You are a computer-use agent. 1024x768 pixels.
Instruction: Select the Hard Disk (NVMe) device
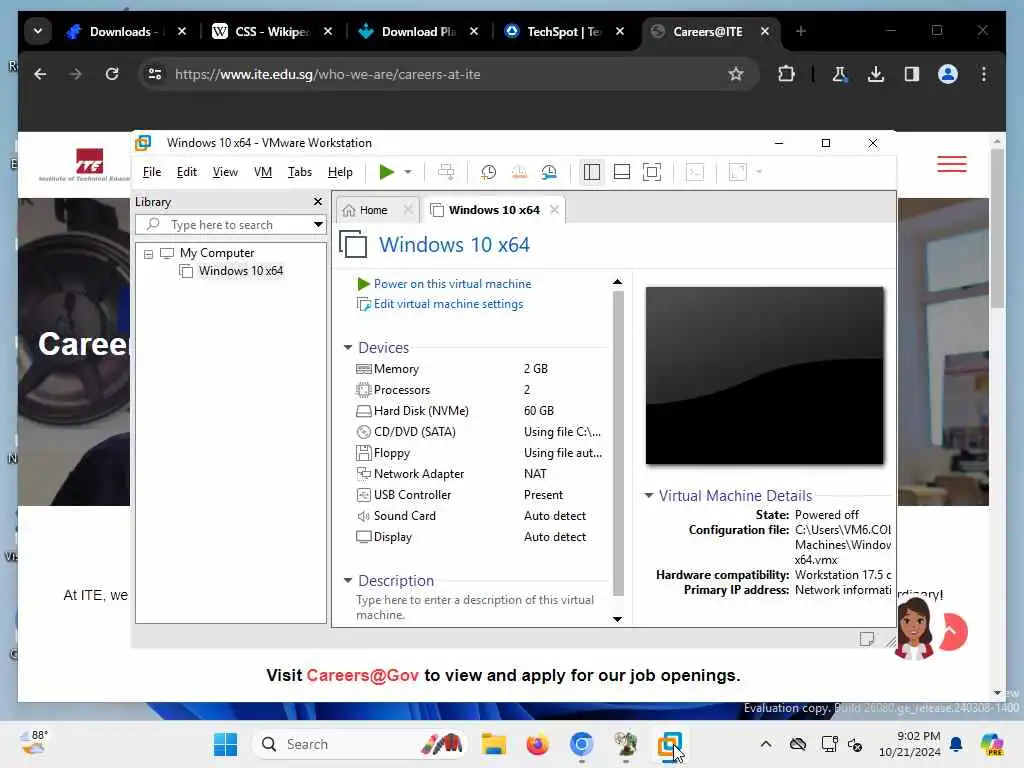(479, 411)
